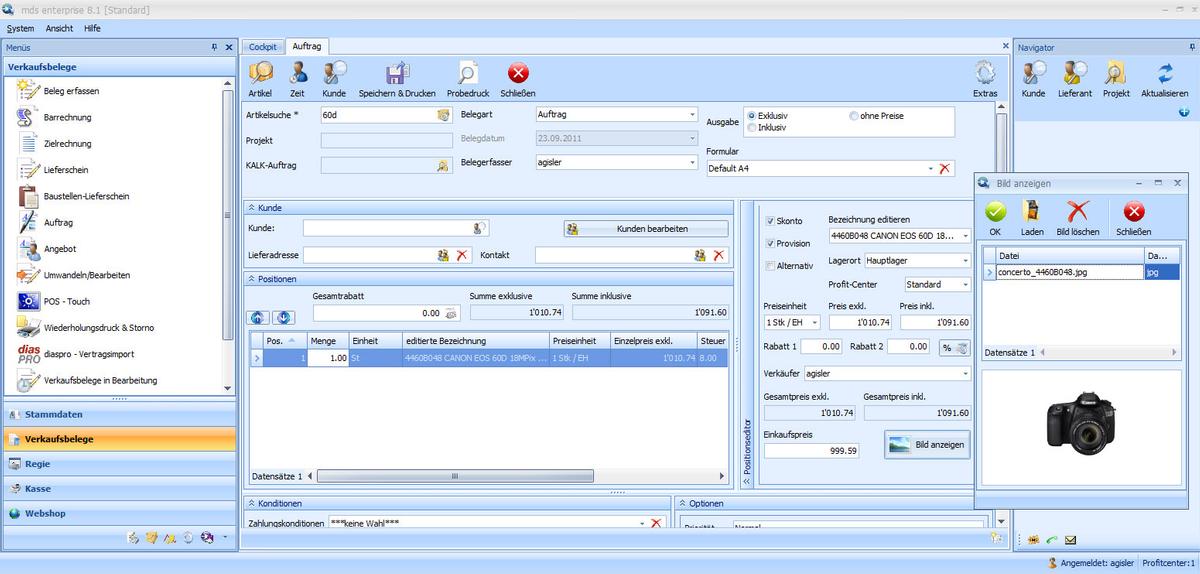Open Preiseinheit 1 Stk / EH dropdown
This screenshot has width=1200, height=574.
tap(816, 322)
